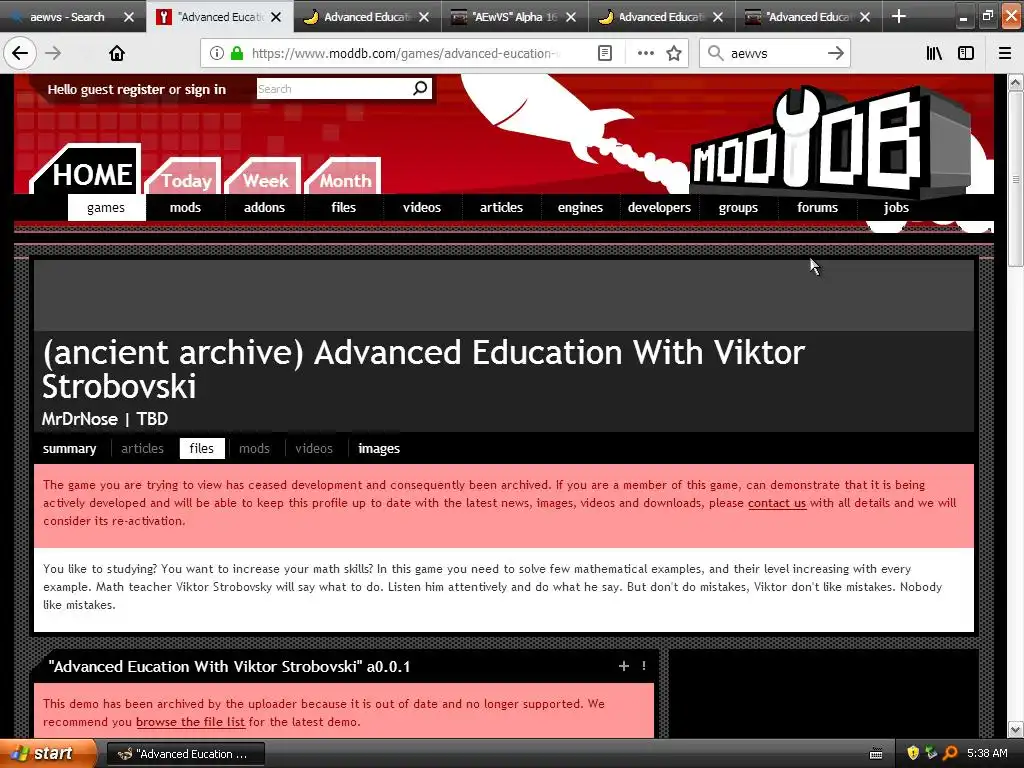Click the green secure padlock icon
This screenshot has height=768, width=1024.
point(236,53)
